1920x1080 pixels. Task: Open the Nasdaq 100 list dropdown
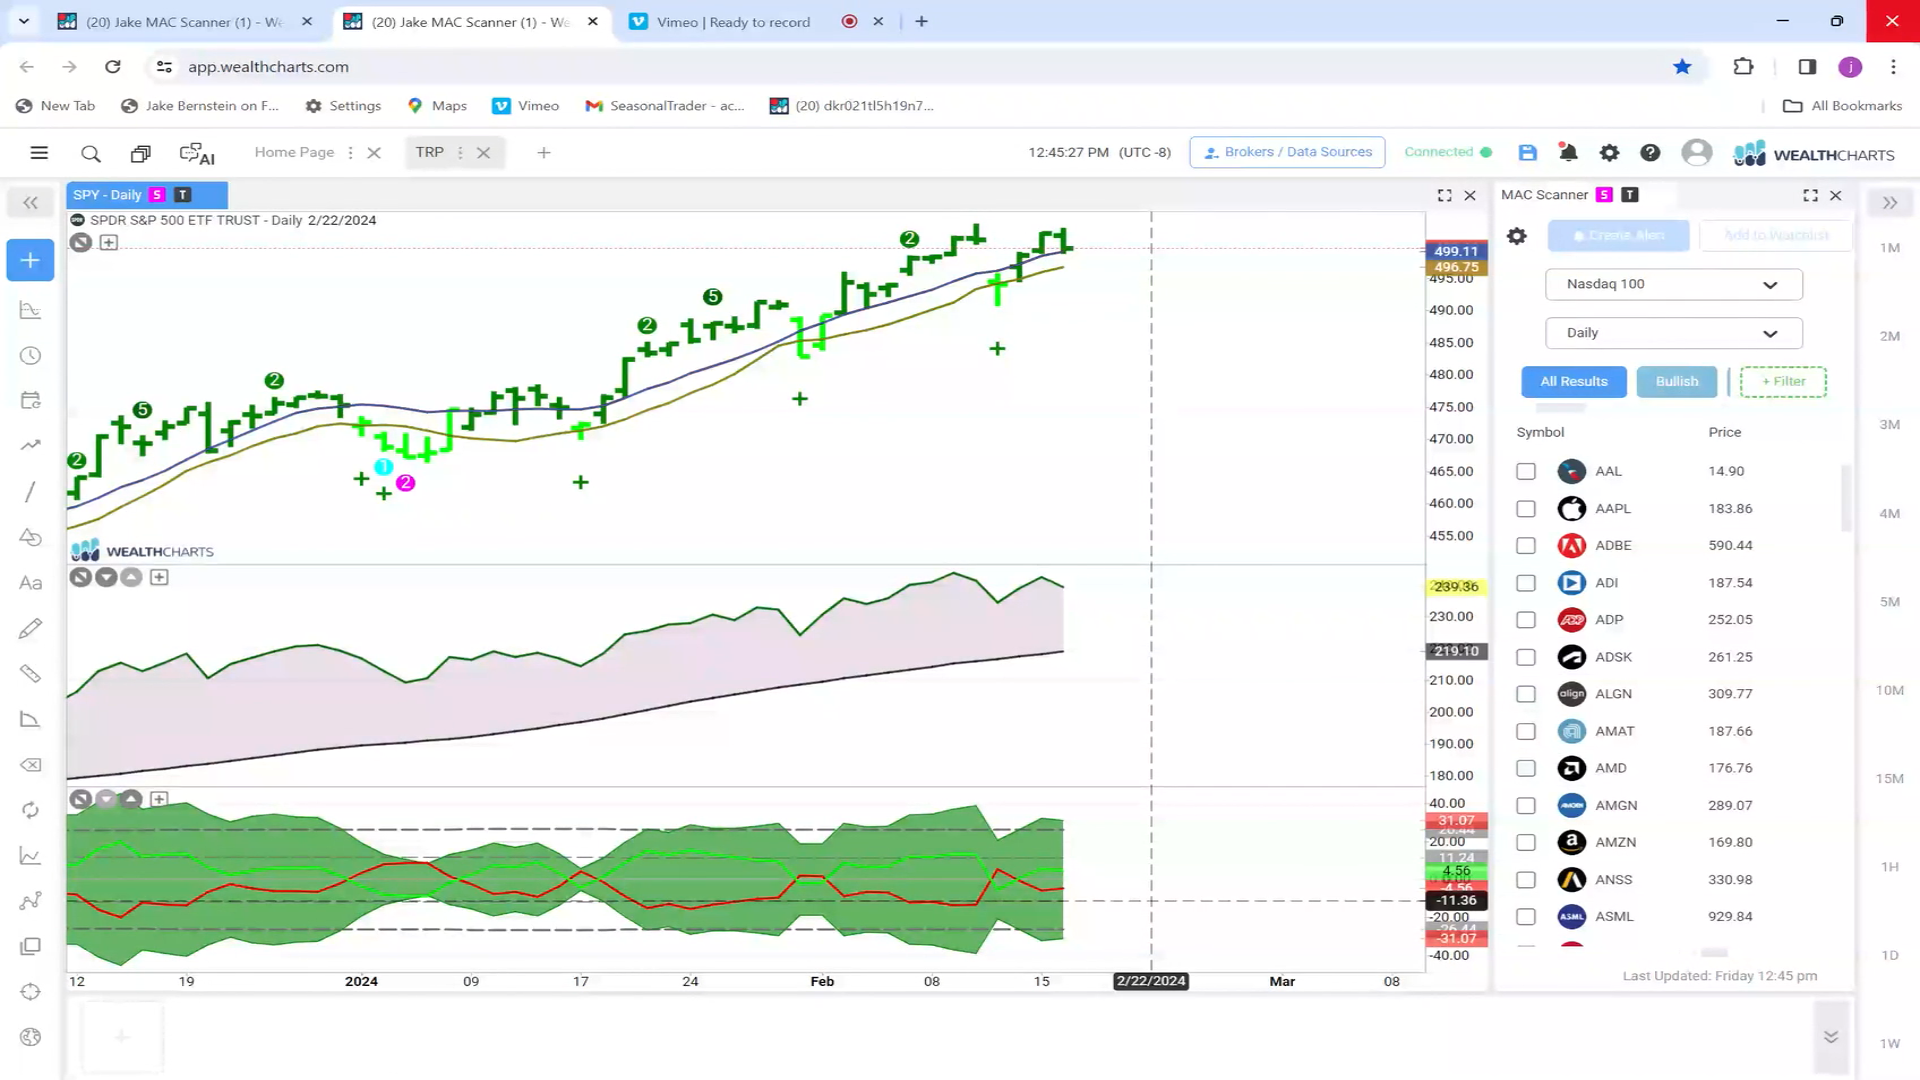[x=1673, y=284]
